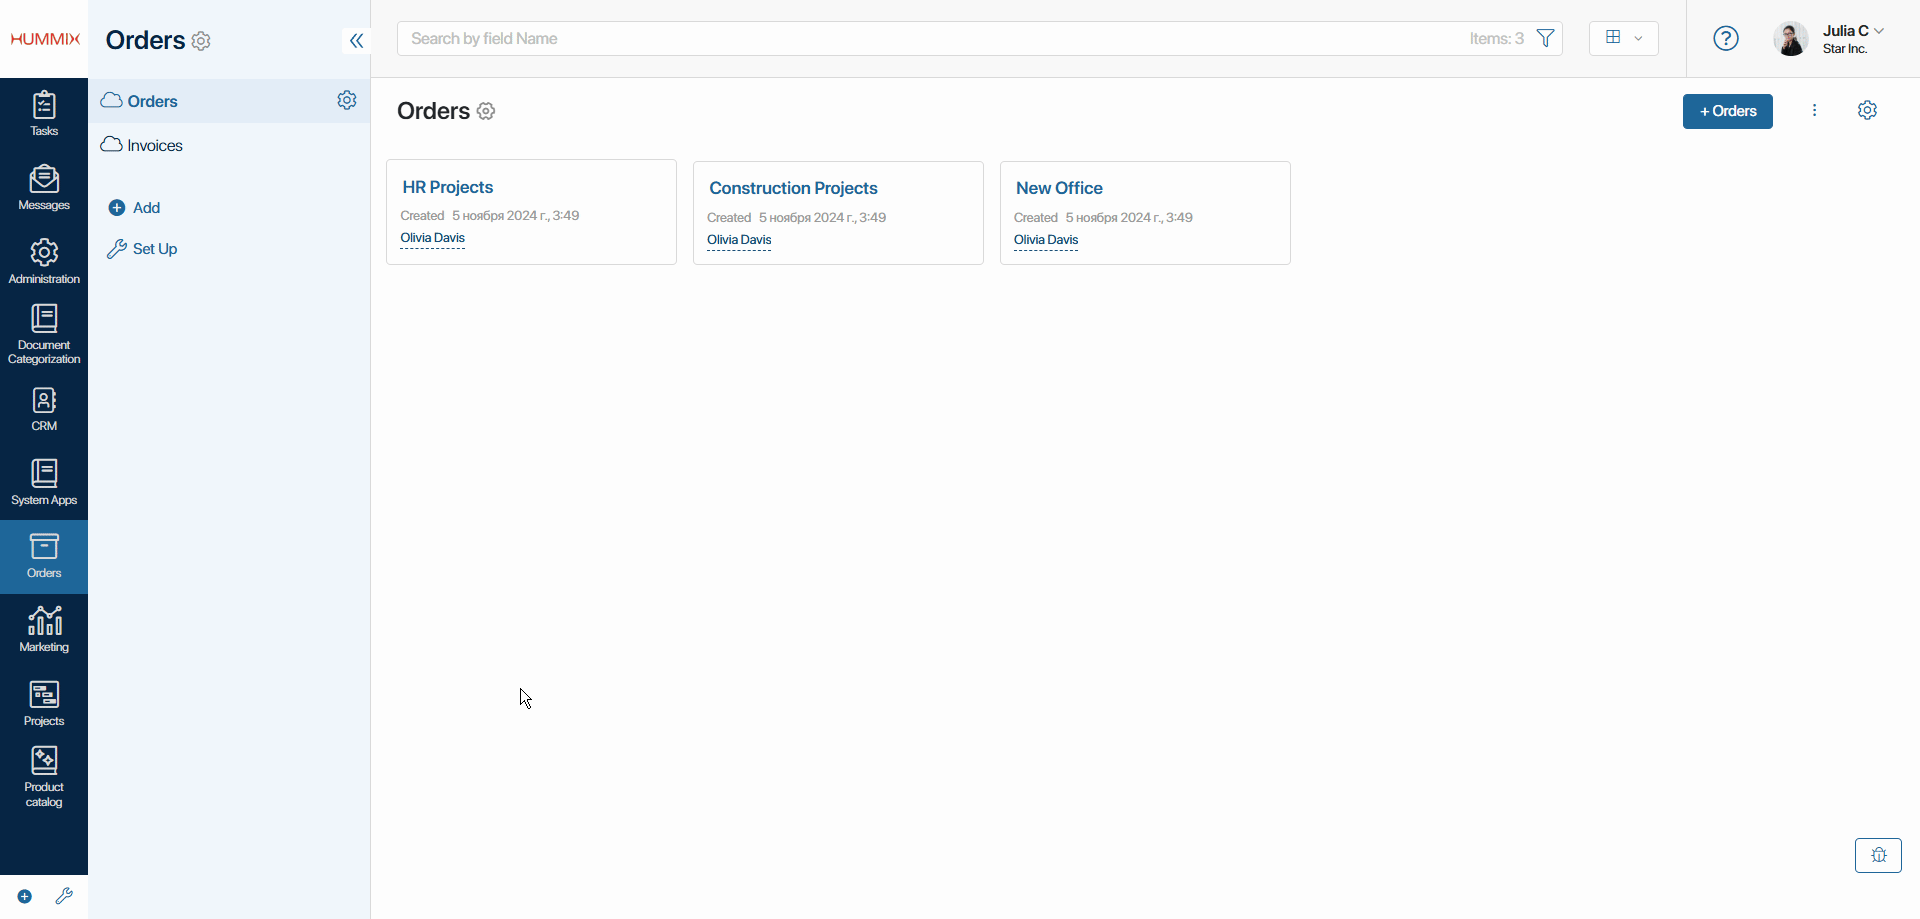Open the Marketing workspace
Viewport: 1920px width, 919px height.
click(x=44, y=630)
